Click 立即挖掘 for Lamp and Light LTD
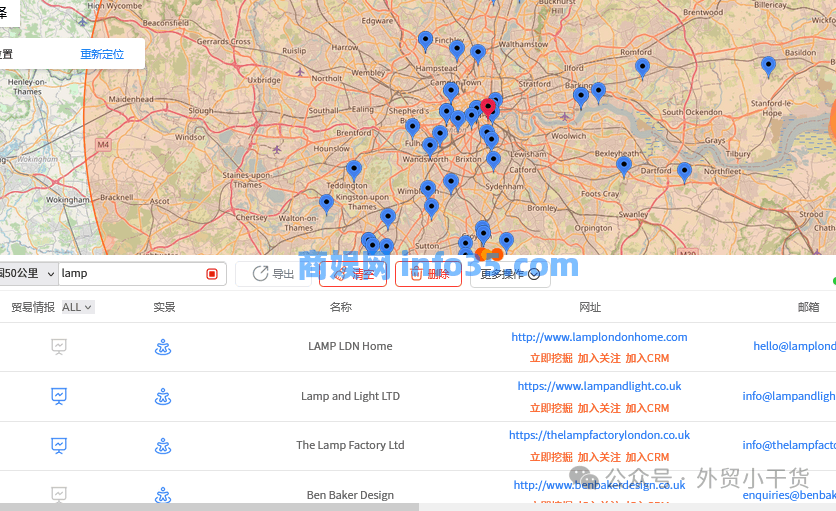 pyautogui.click(x=551, y=409)
